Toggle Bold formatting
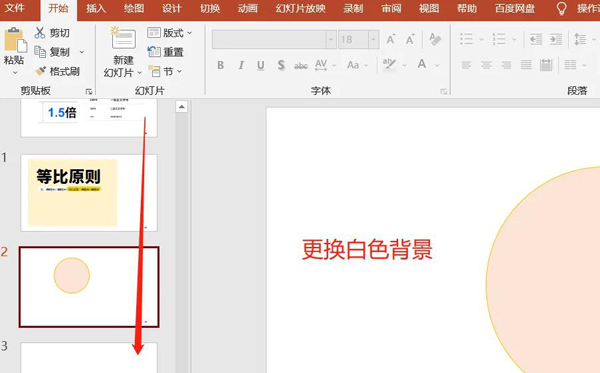This screenshot has height=373, width=600. coord(220,65)
